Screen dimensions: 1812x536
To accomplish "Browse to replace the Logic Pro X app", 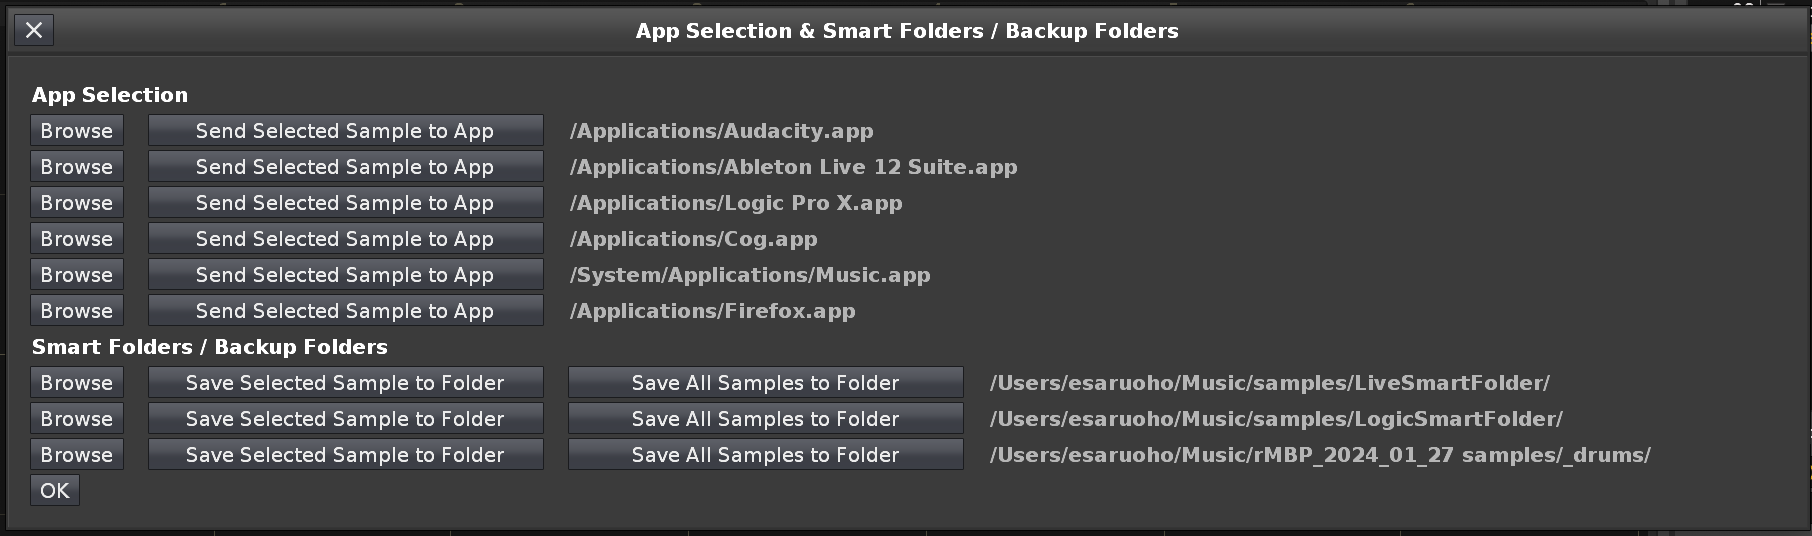I will (x=77, y=203).
